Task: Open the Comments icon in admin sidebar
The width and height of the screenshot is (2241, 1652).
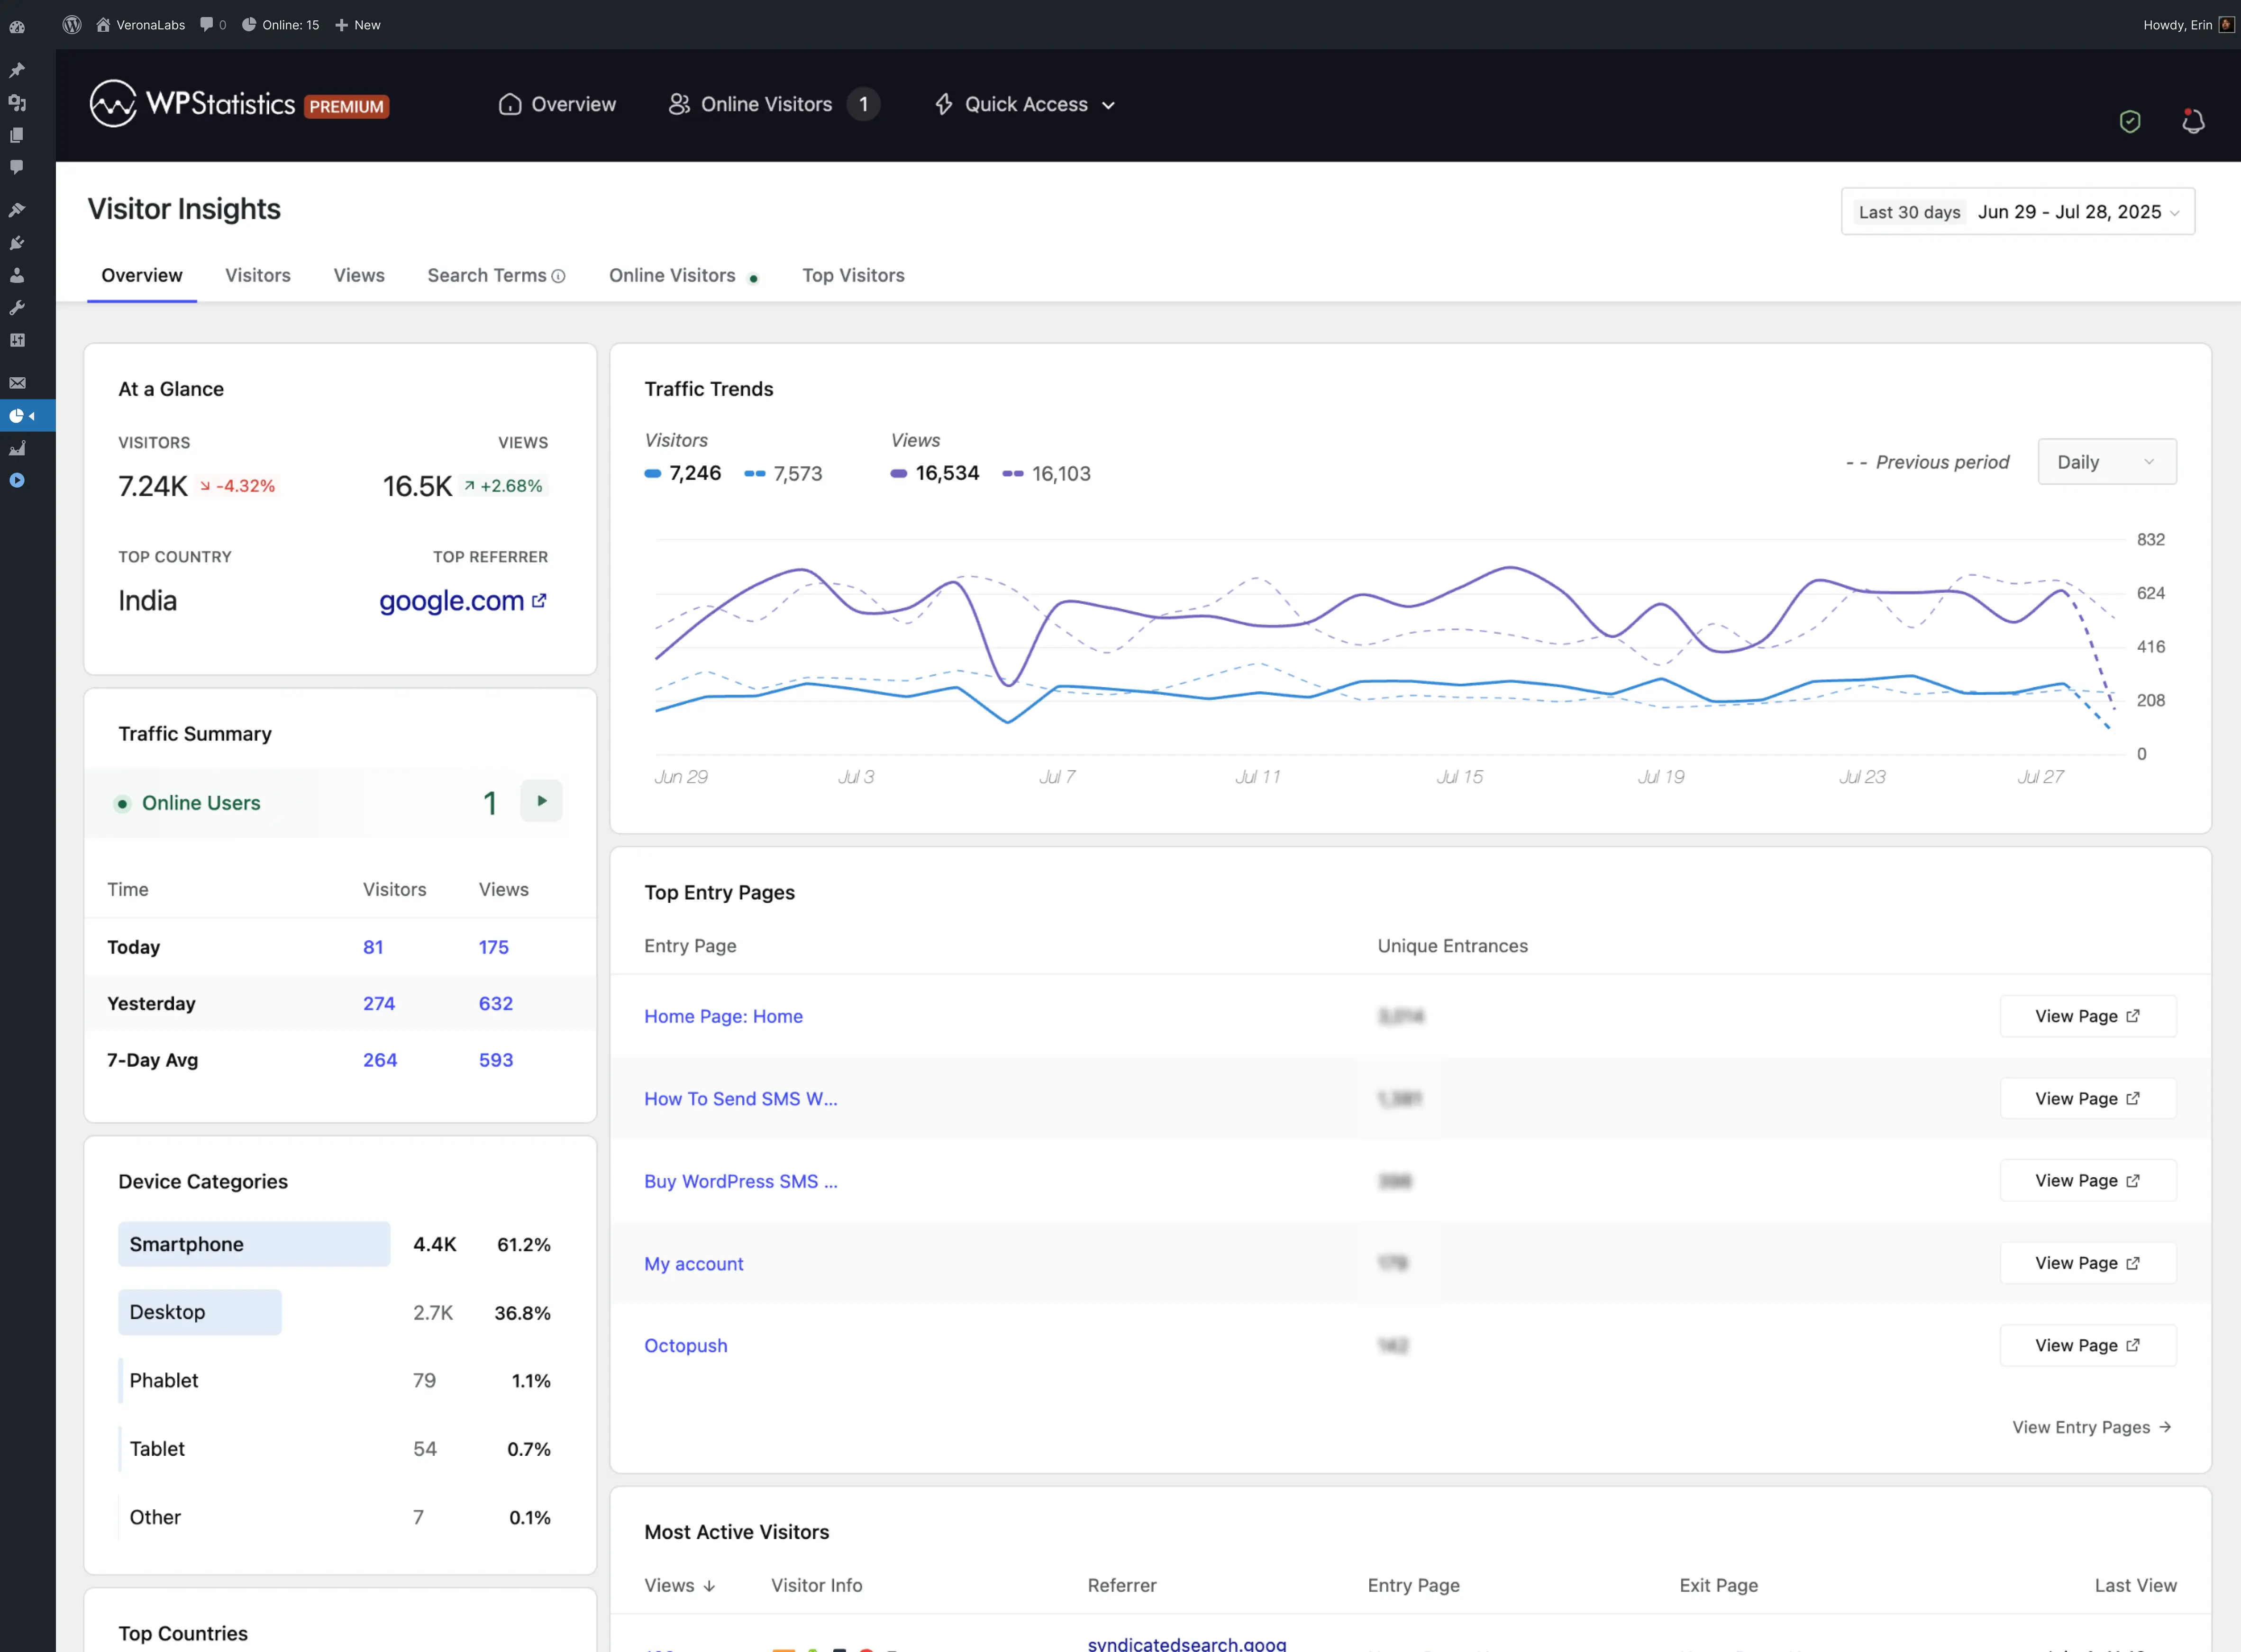Action: (17, 167)
